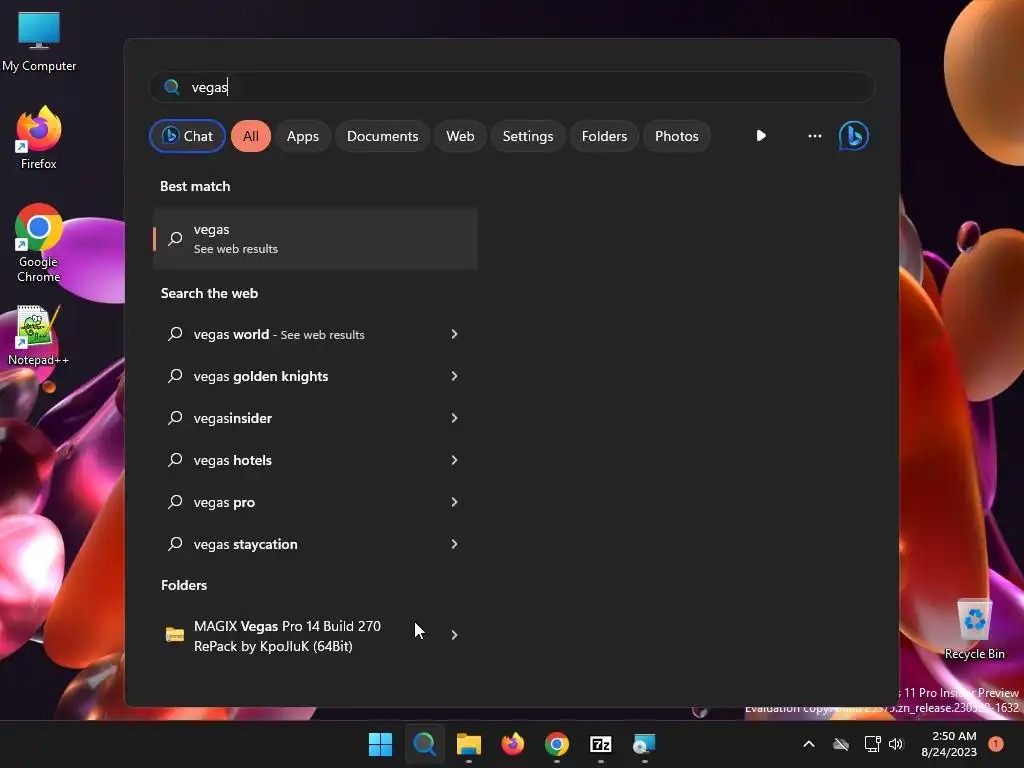
Task: Click search icon beside vegas hotels
Action: tap(175, 460)
